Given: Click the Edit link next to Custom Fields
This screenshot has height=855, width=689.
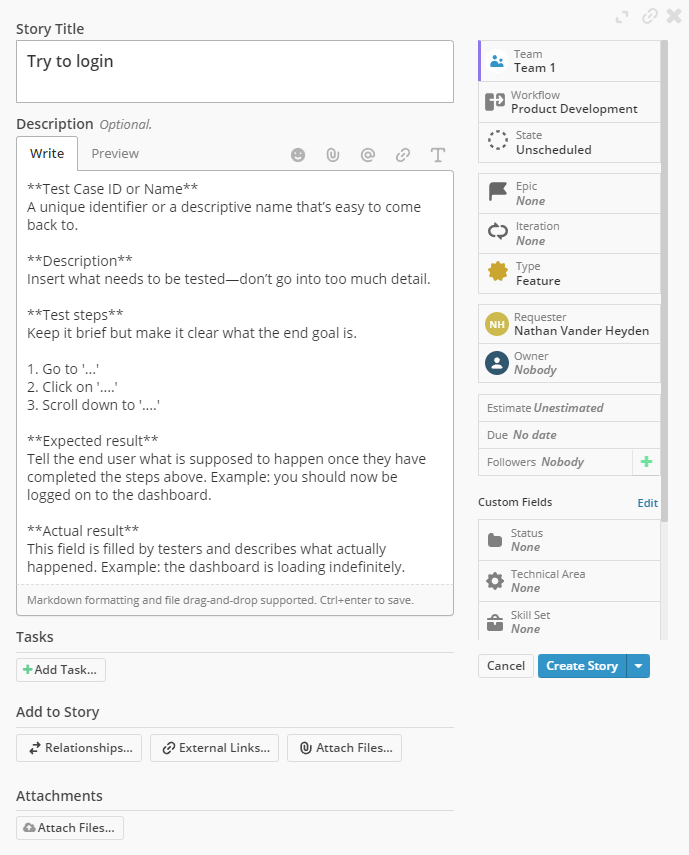Looking at the screenshot, I should point(647,503).
